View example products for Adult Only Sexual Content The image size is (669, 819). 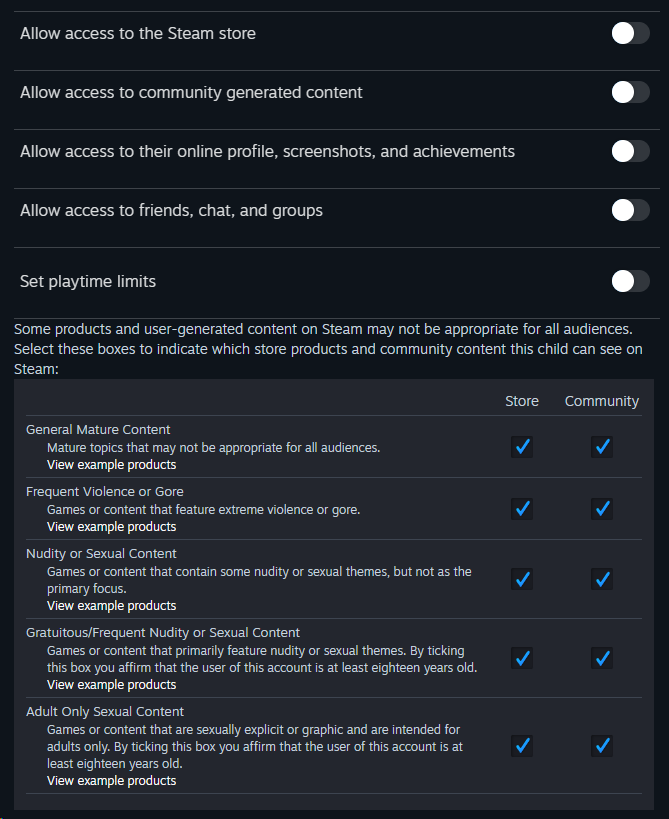click(111, 781)
